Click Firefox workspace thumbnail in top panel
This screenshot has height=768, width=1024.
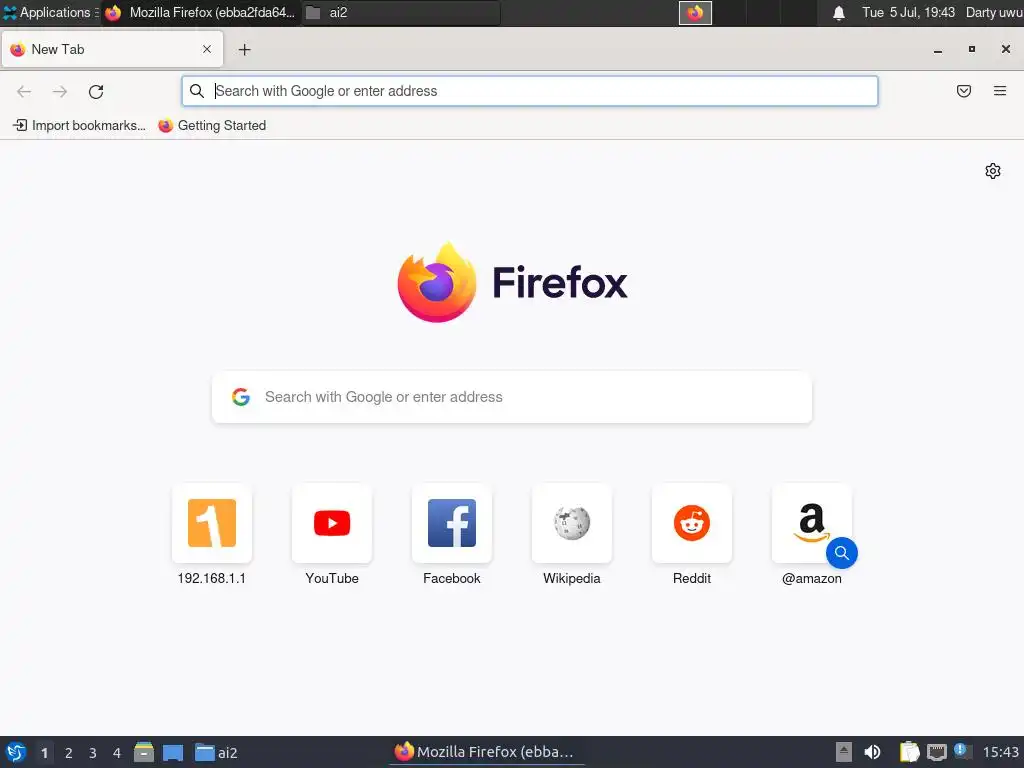point(695,12)
